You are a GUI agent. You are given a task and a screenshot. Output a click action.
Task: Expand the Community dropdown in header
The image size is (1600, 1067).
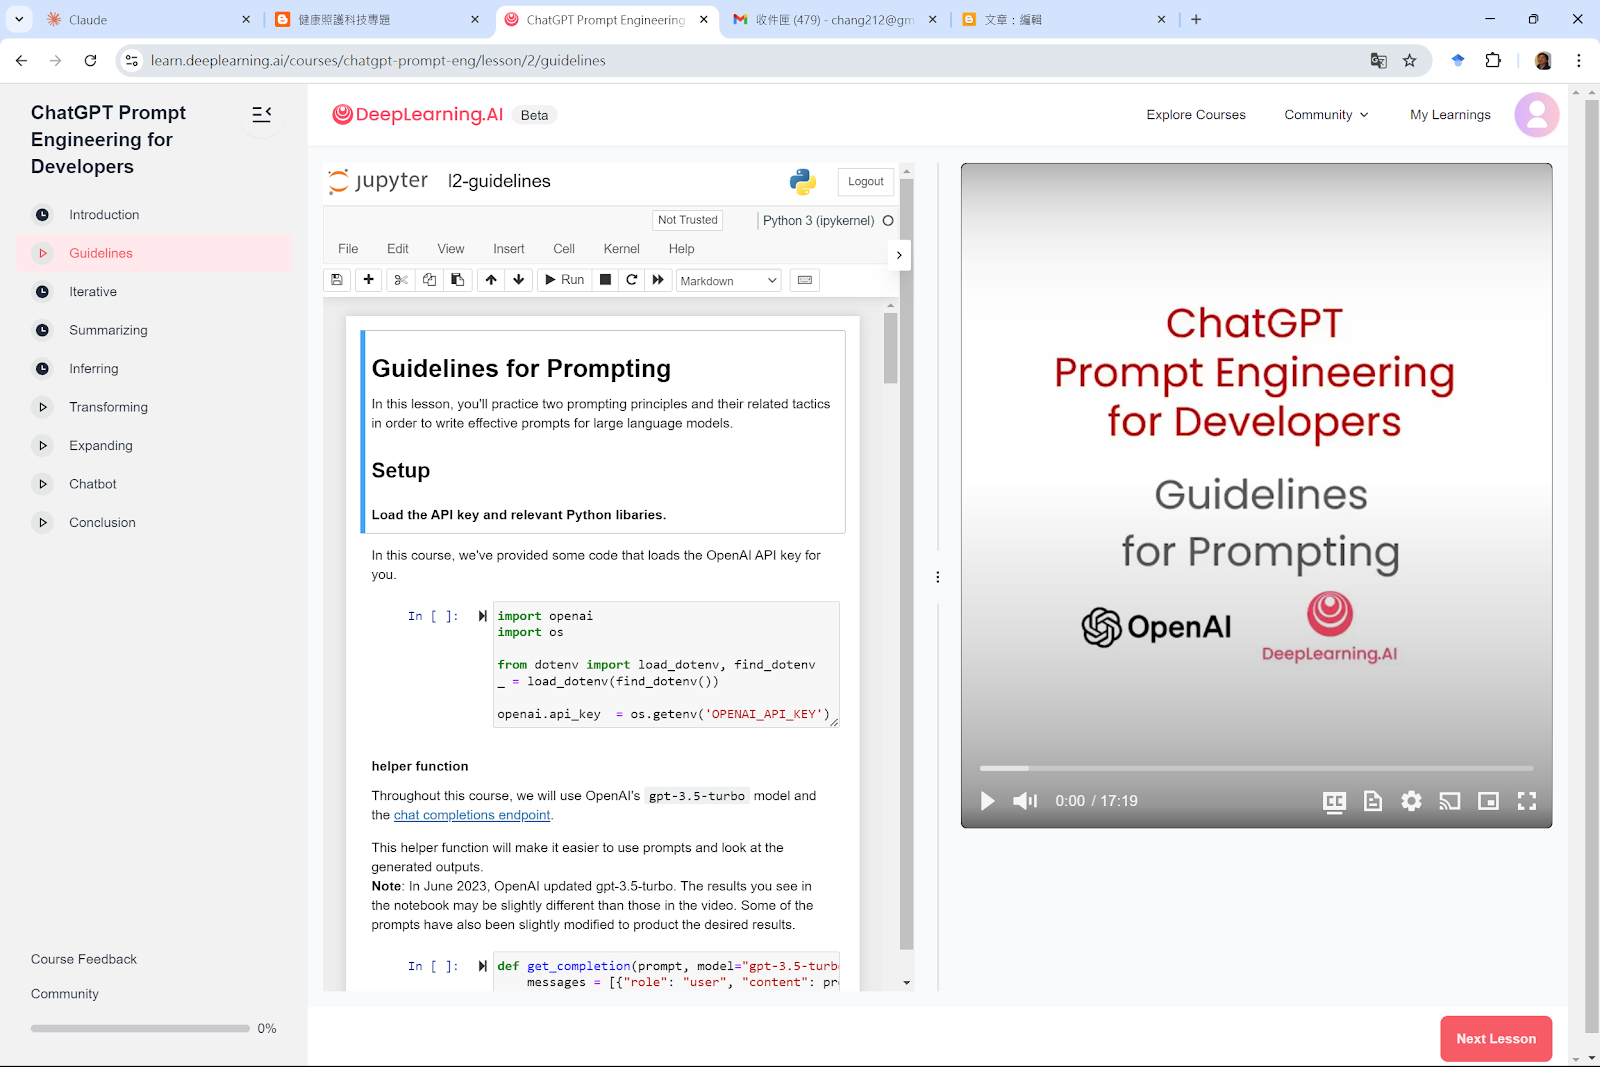(1326, 115)
